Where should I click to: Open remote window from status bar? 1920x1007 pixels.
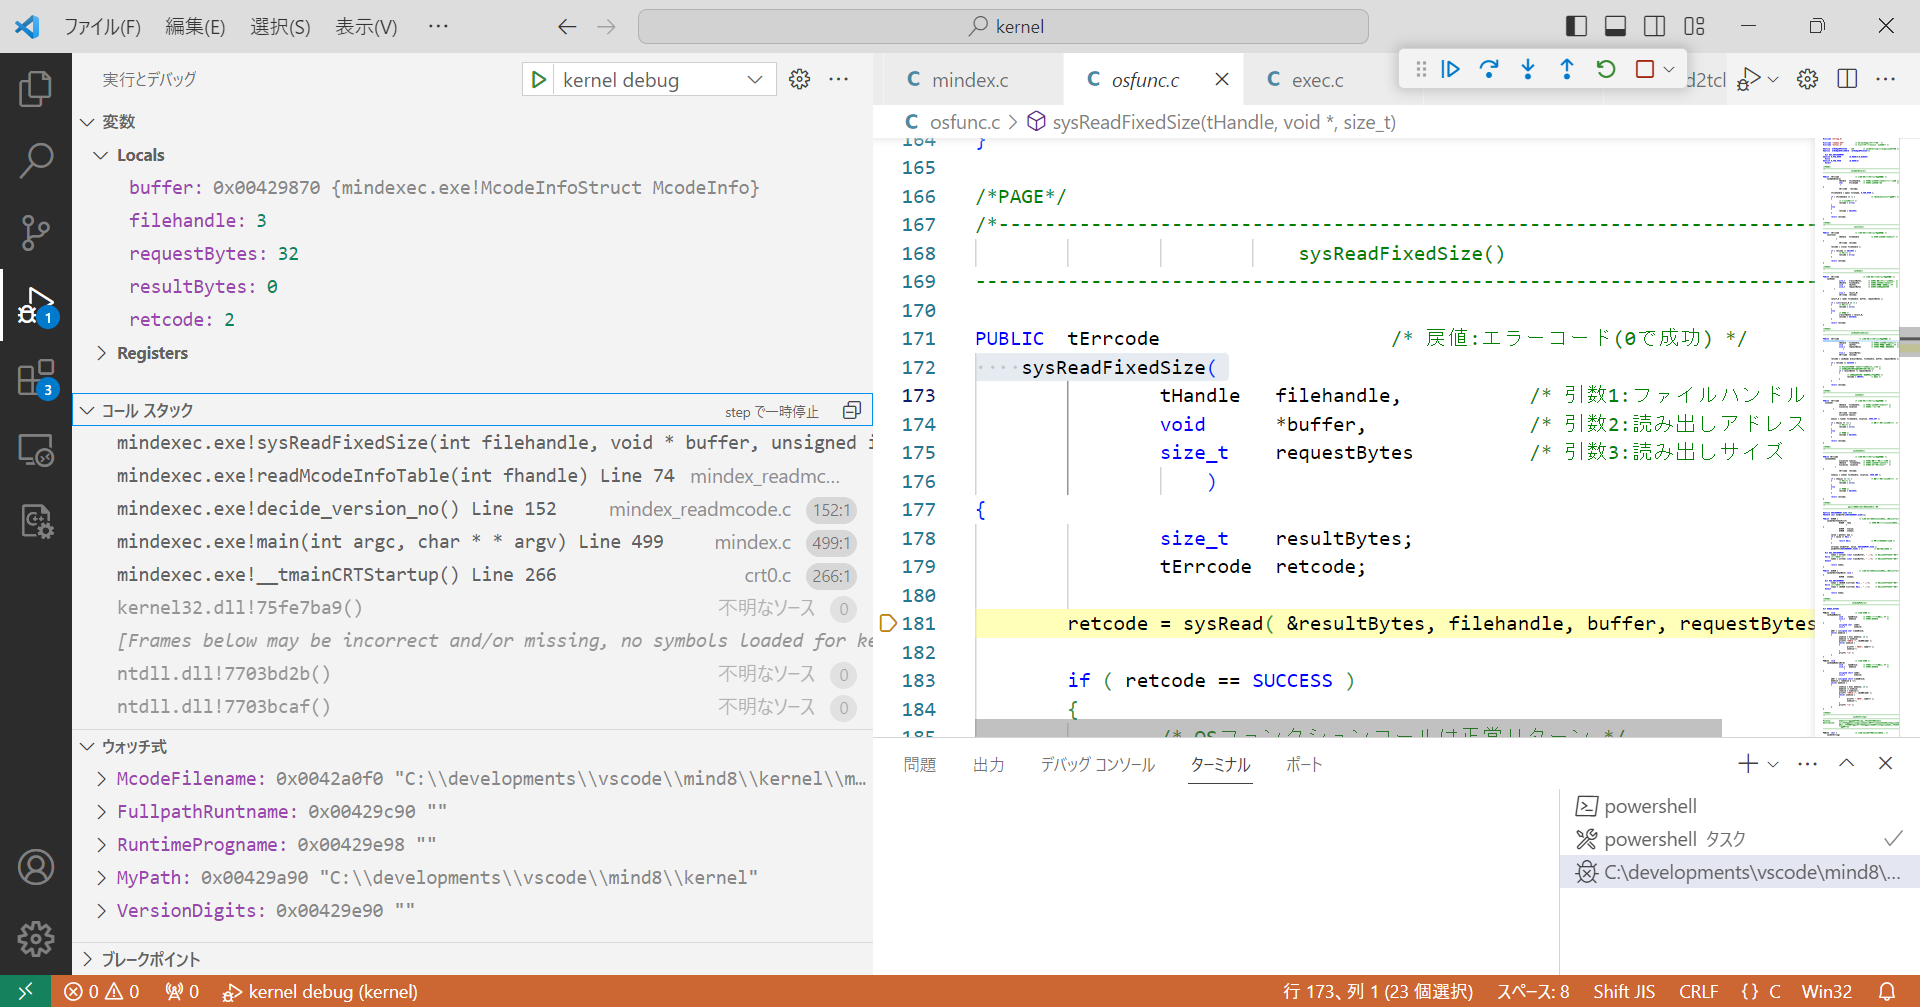click(x=26, y=991)
